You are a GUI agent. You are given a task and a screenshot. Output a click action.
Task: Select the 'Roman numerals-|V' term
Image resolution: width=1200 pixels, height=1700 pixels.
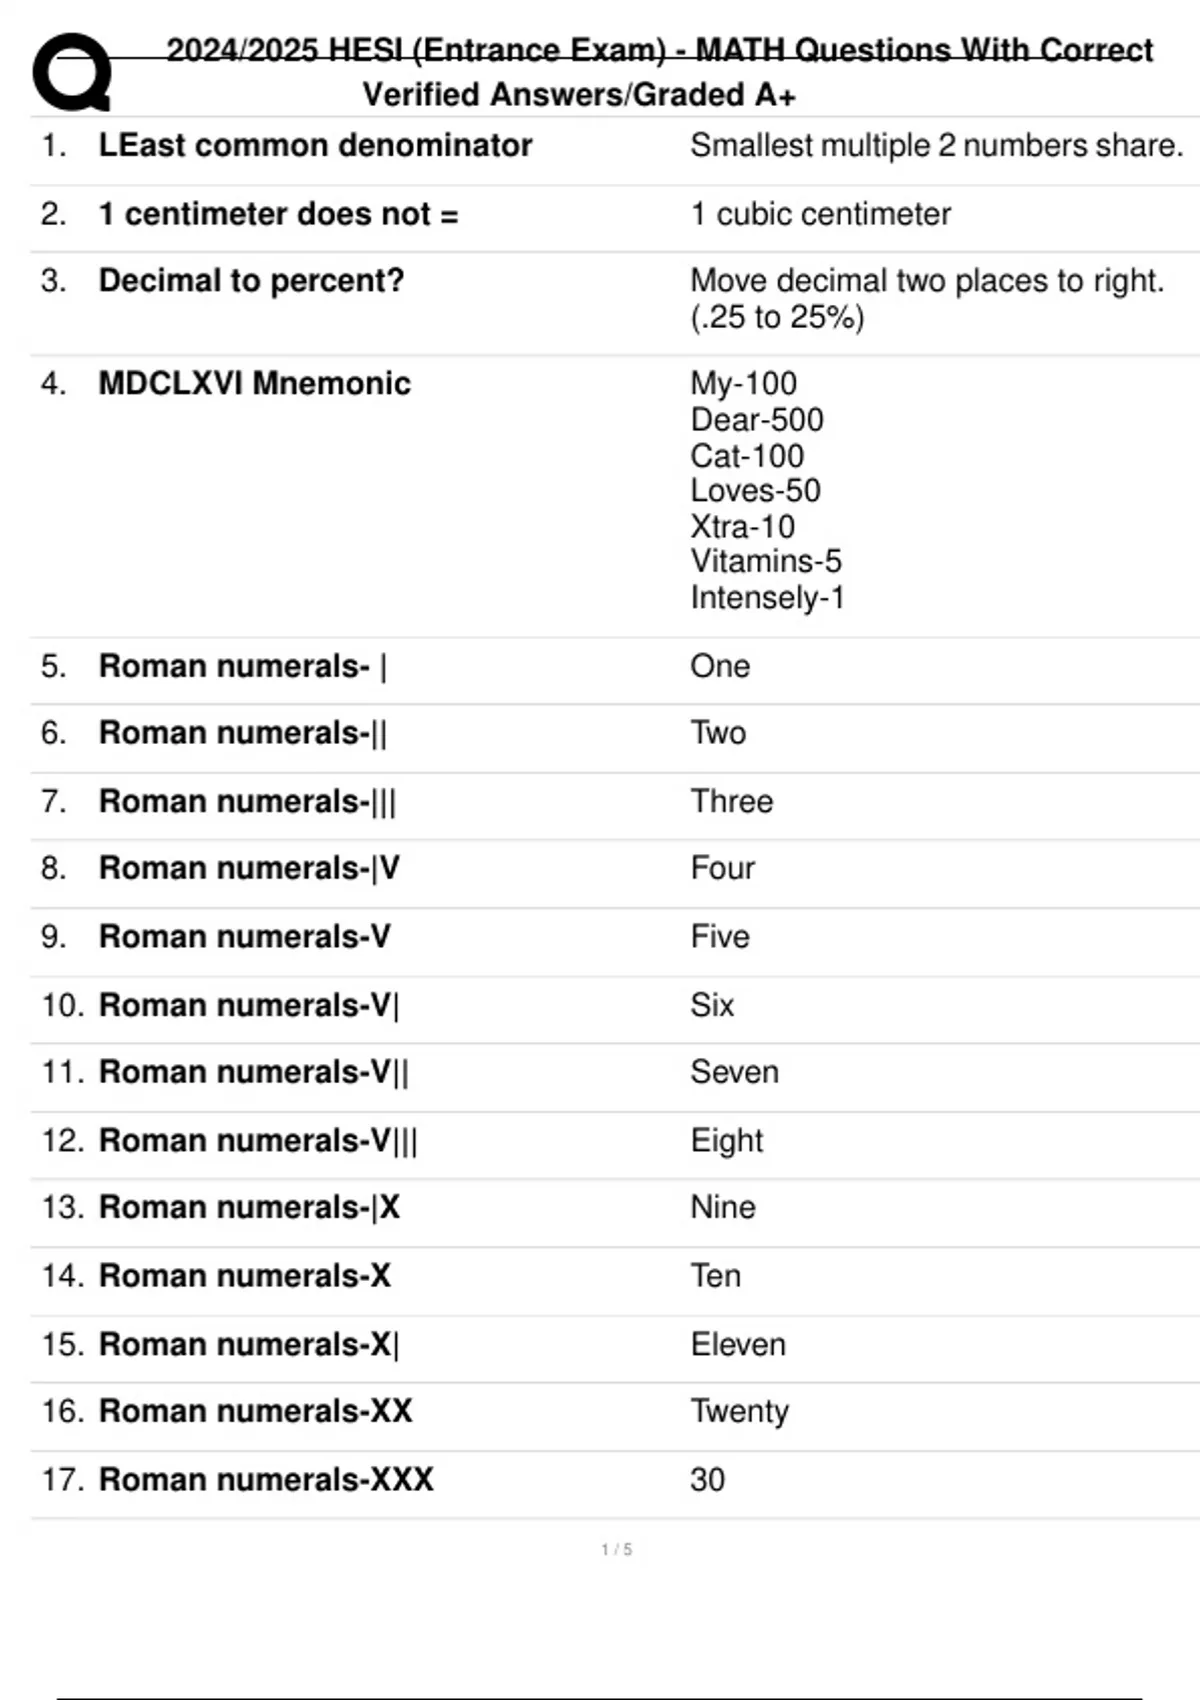[x=249, y=868]
